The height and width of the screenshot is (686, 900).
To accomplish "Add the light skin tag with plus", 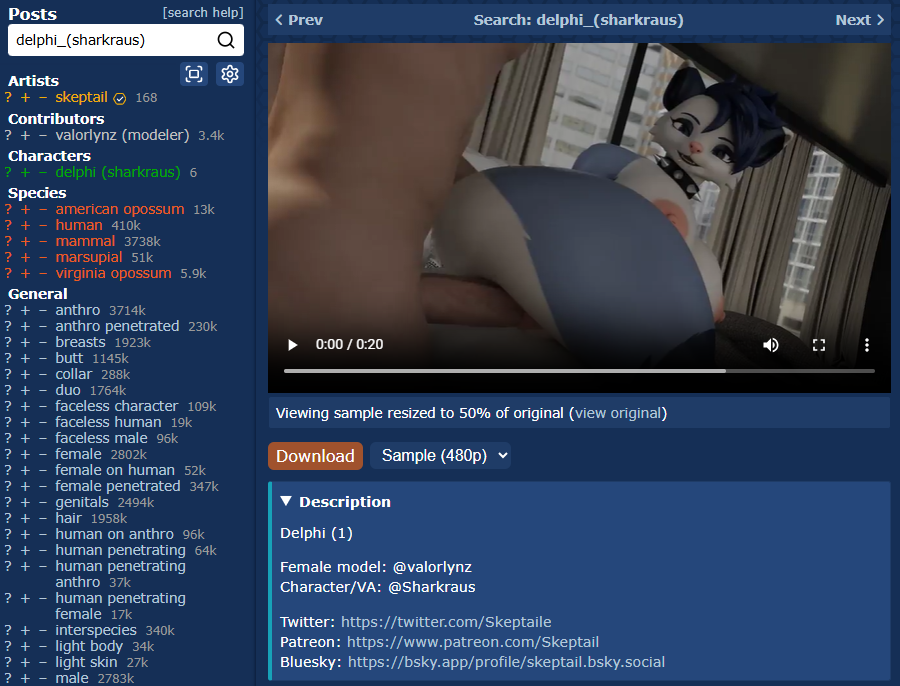I will (x=25, y=662).
